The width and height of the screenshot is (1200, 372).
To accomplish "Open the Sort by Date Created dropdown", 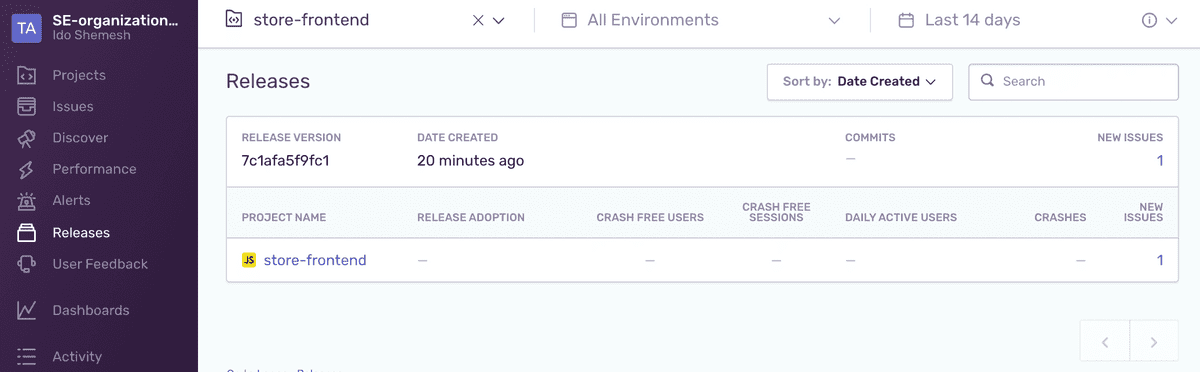I will [860, 82].
